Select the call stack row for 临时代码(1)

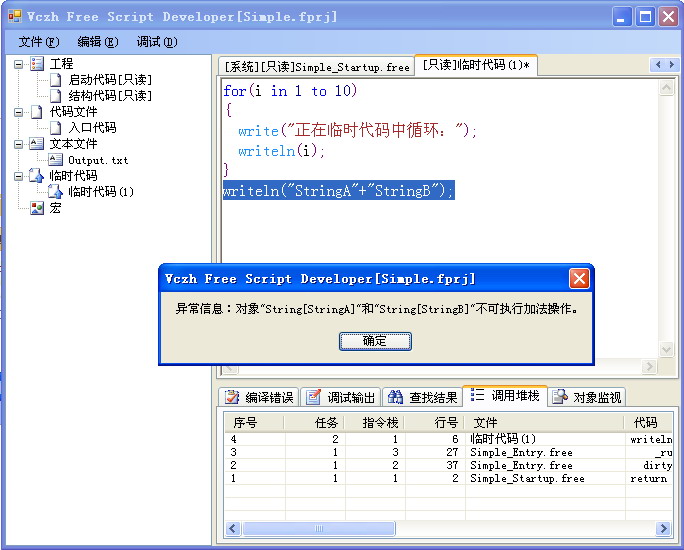448,439
